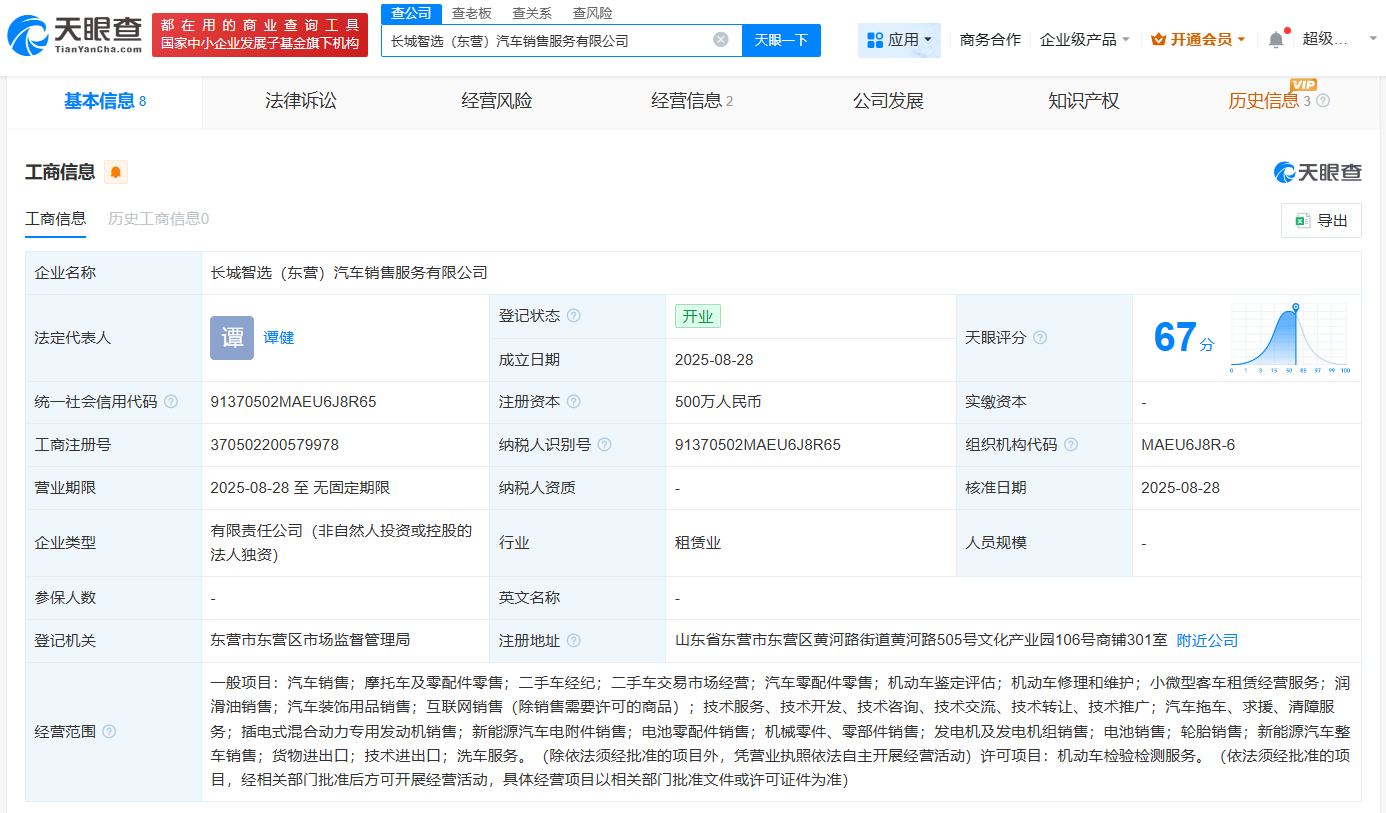The height and width of the screenshot is (813, 1386).
Task: Open the 历史工商信息 tab
Action: pyautogui.click(x=158, y=219)
